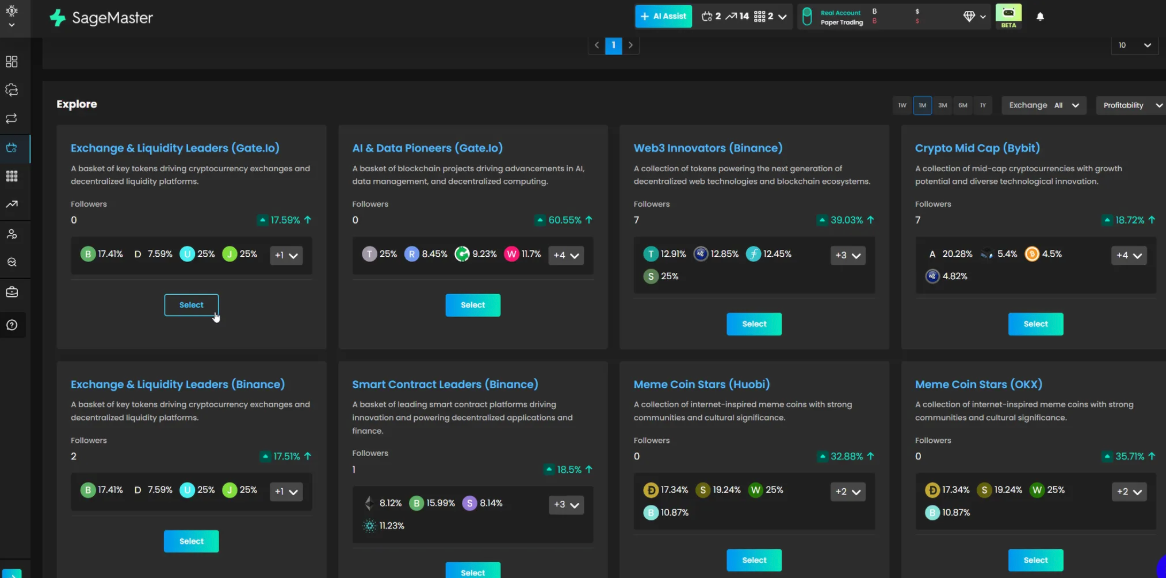1166x578 pixels.
Task: Toggle Real Account / Paper Trading switch
Action: click(808, 17)
